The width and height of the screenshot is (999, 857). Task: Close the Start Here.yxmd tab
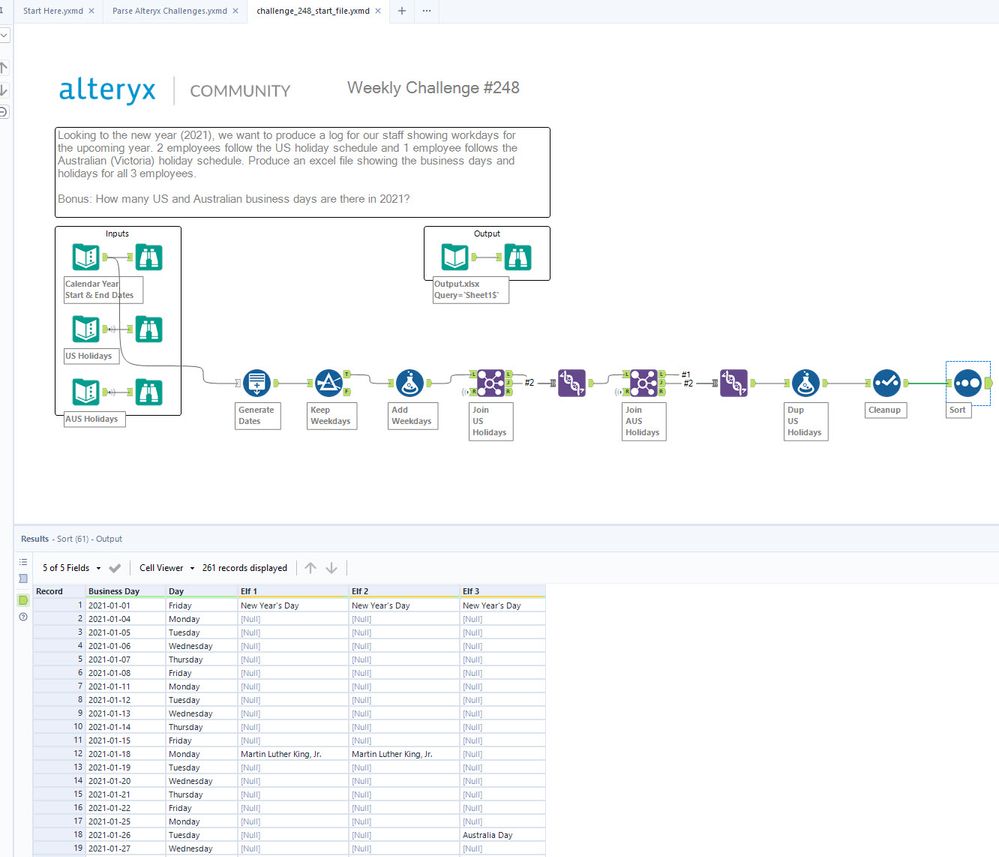tap(92, 11)
